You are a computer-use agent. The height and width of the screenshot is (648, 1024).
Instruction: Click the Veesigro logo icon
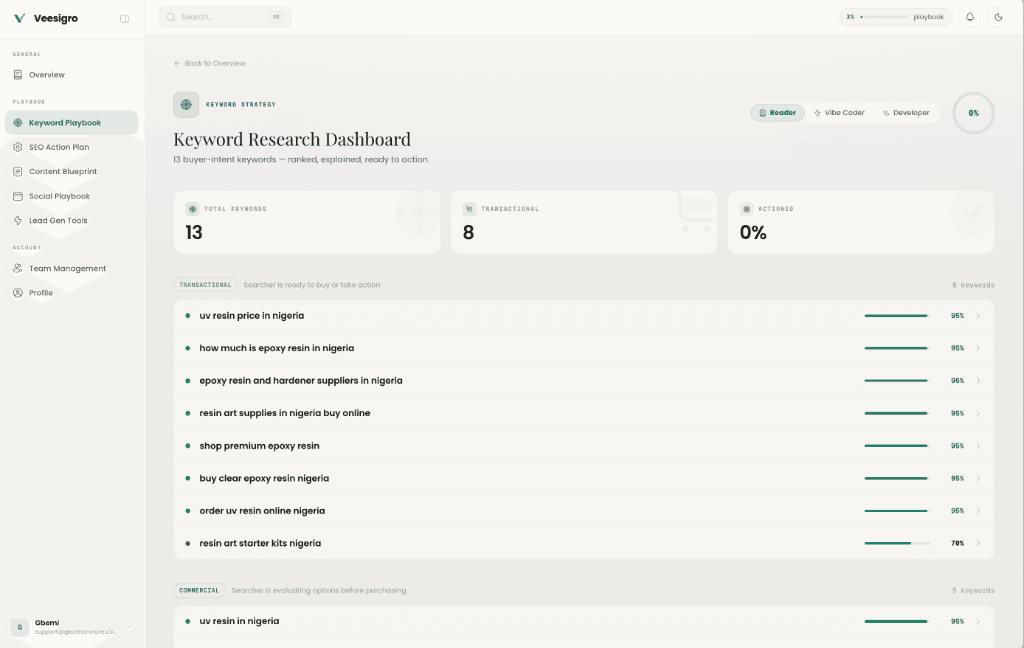pos(20,18)
